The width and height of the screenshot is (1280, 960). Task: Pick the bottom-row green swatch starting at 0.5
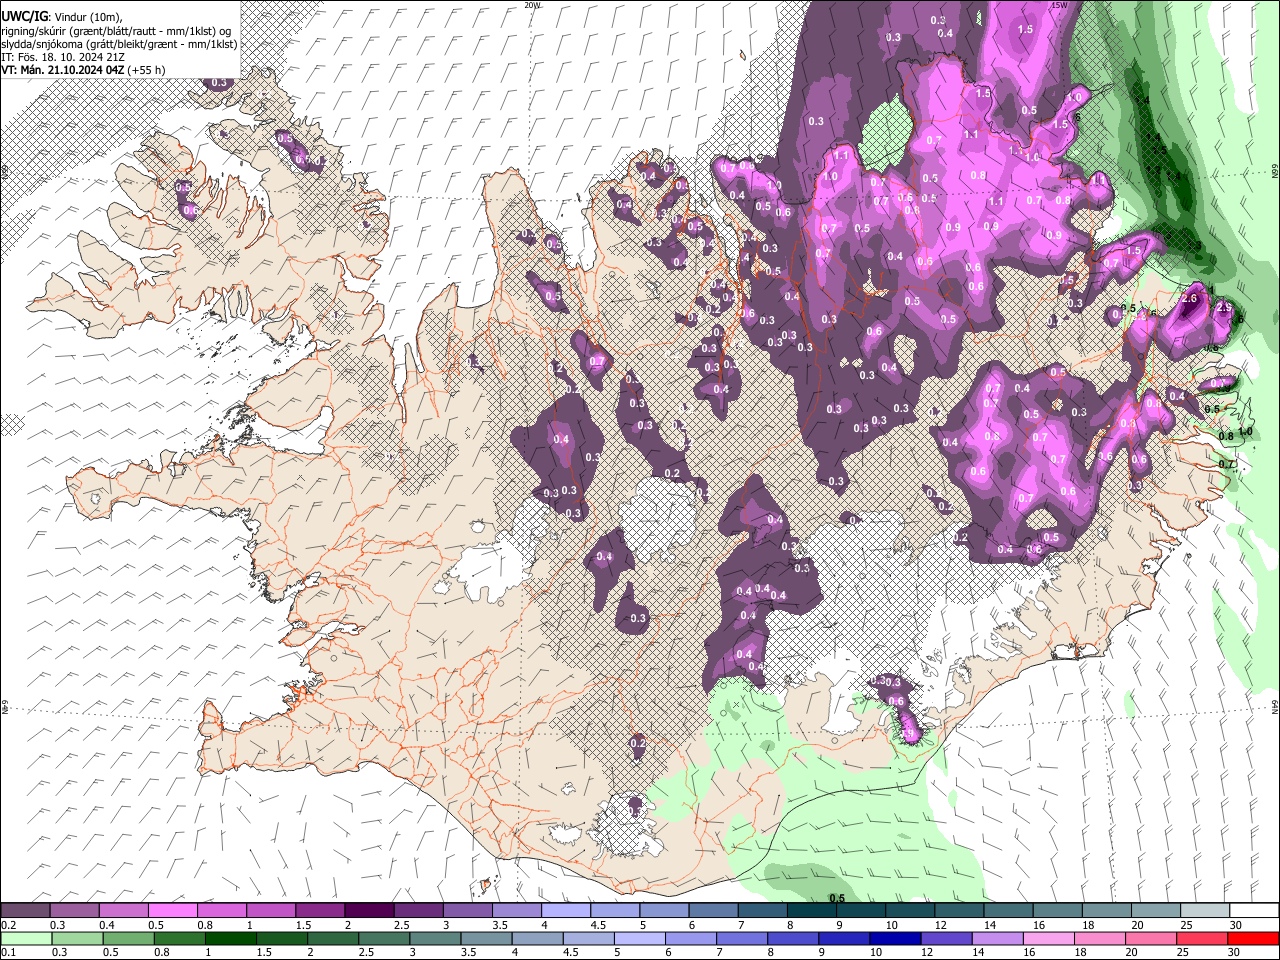tap(128, 938)
